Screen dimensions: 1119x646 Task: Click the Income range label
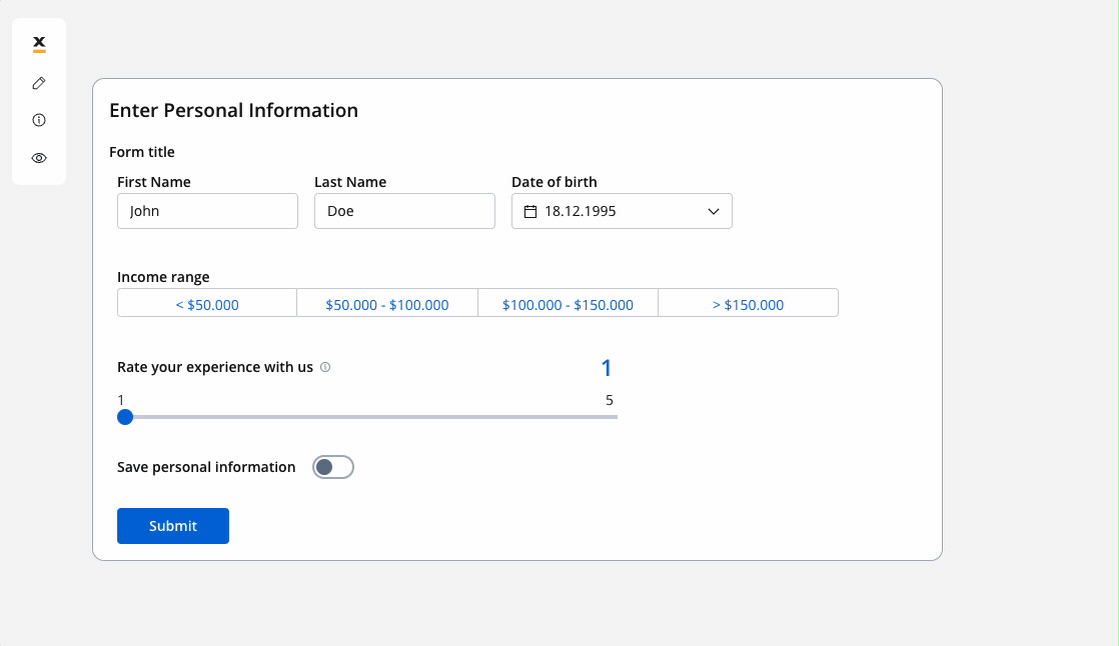click(163, 277)
